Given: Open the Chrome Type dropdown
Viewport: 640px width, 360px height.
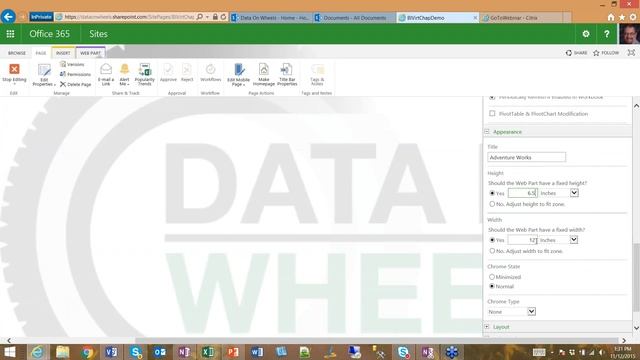Looking at the screenshot, I should (531, 311).
